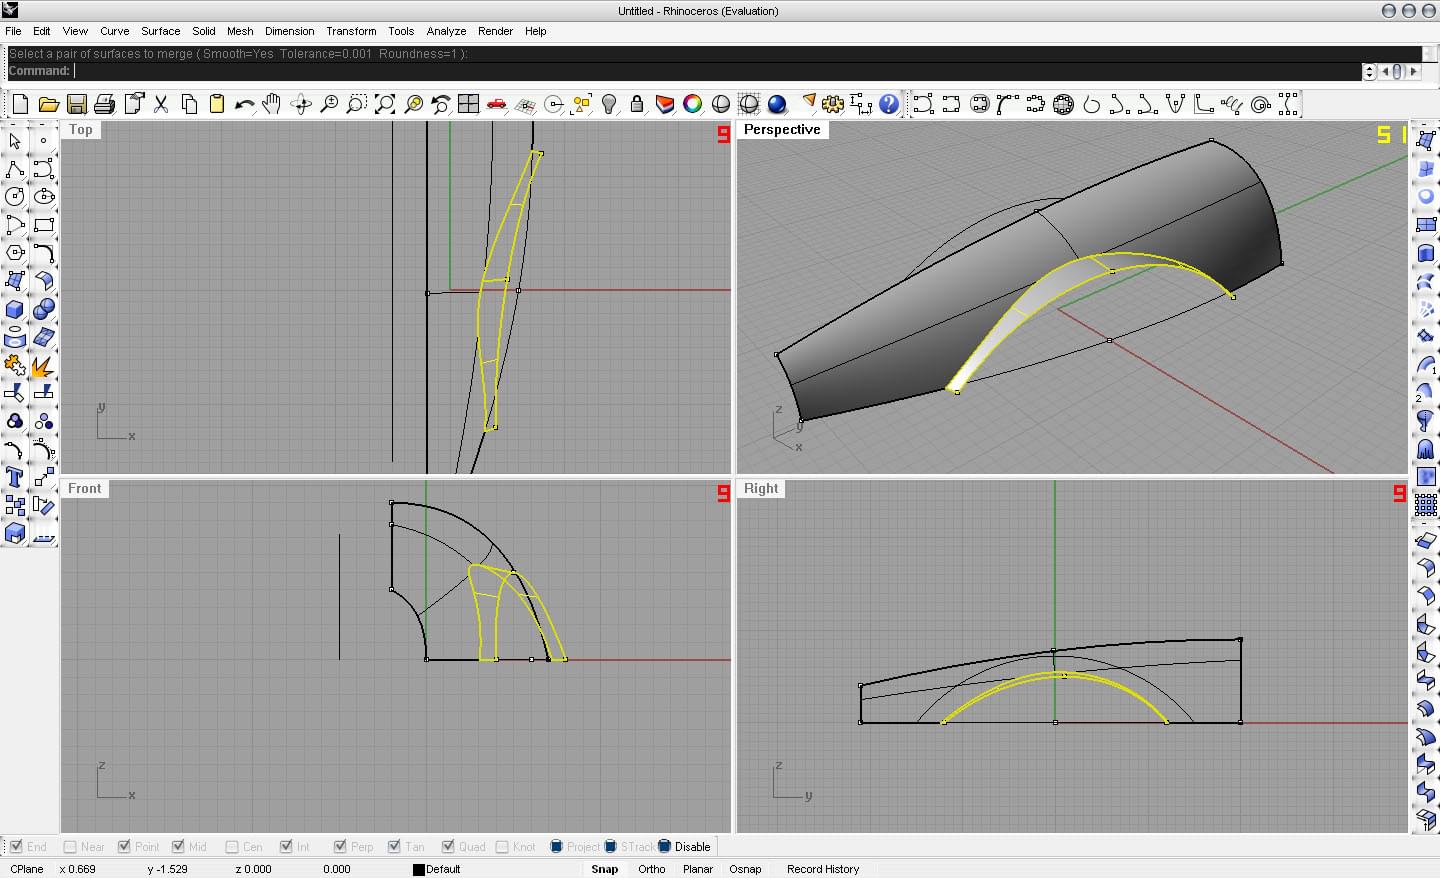Click the black Default layer swatch
The height and width of the screenshot is (878, 1440).
coord(419,869)
